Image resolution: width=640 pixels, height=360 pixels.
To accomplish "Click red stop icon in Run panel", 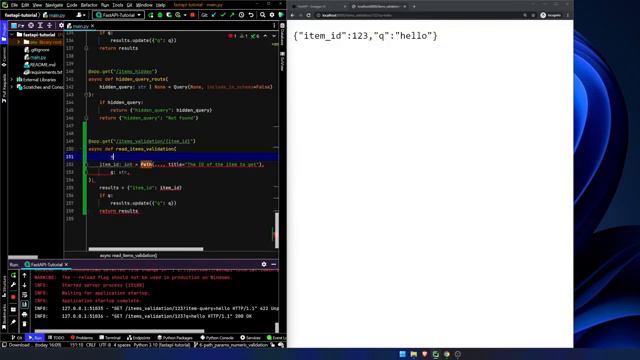I will pyautogui.click(x=13, y=297).
